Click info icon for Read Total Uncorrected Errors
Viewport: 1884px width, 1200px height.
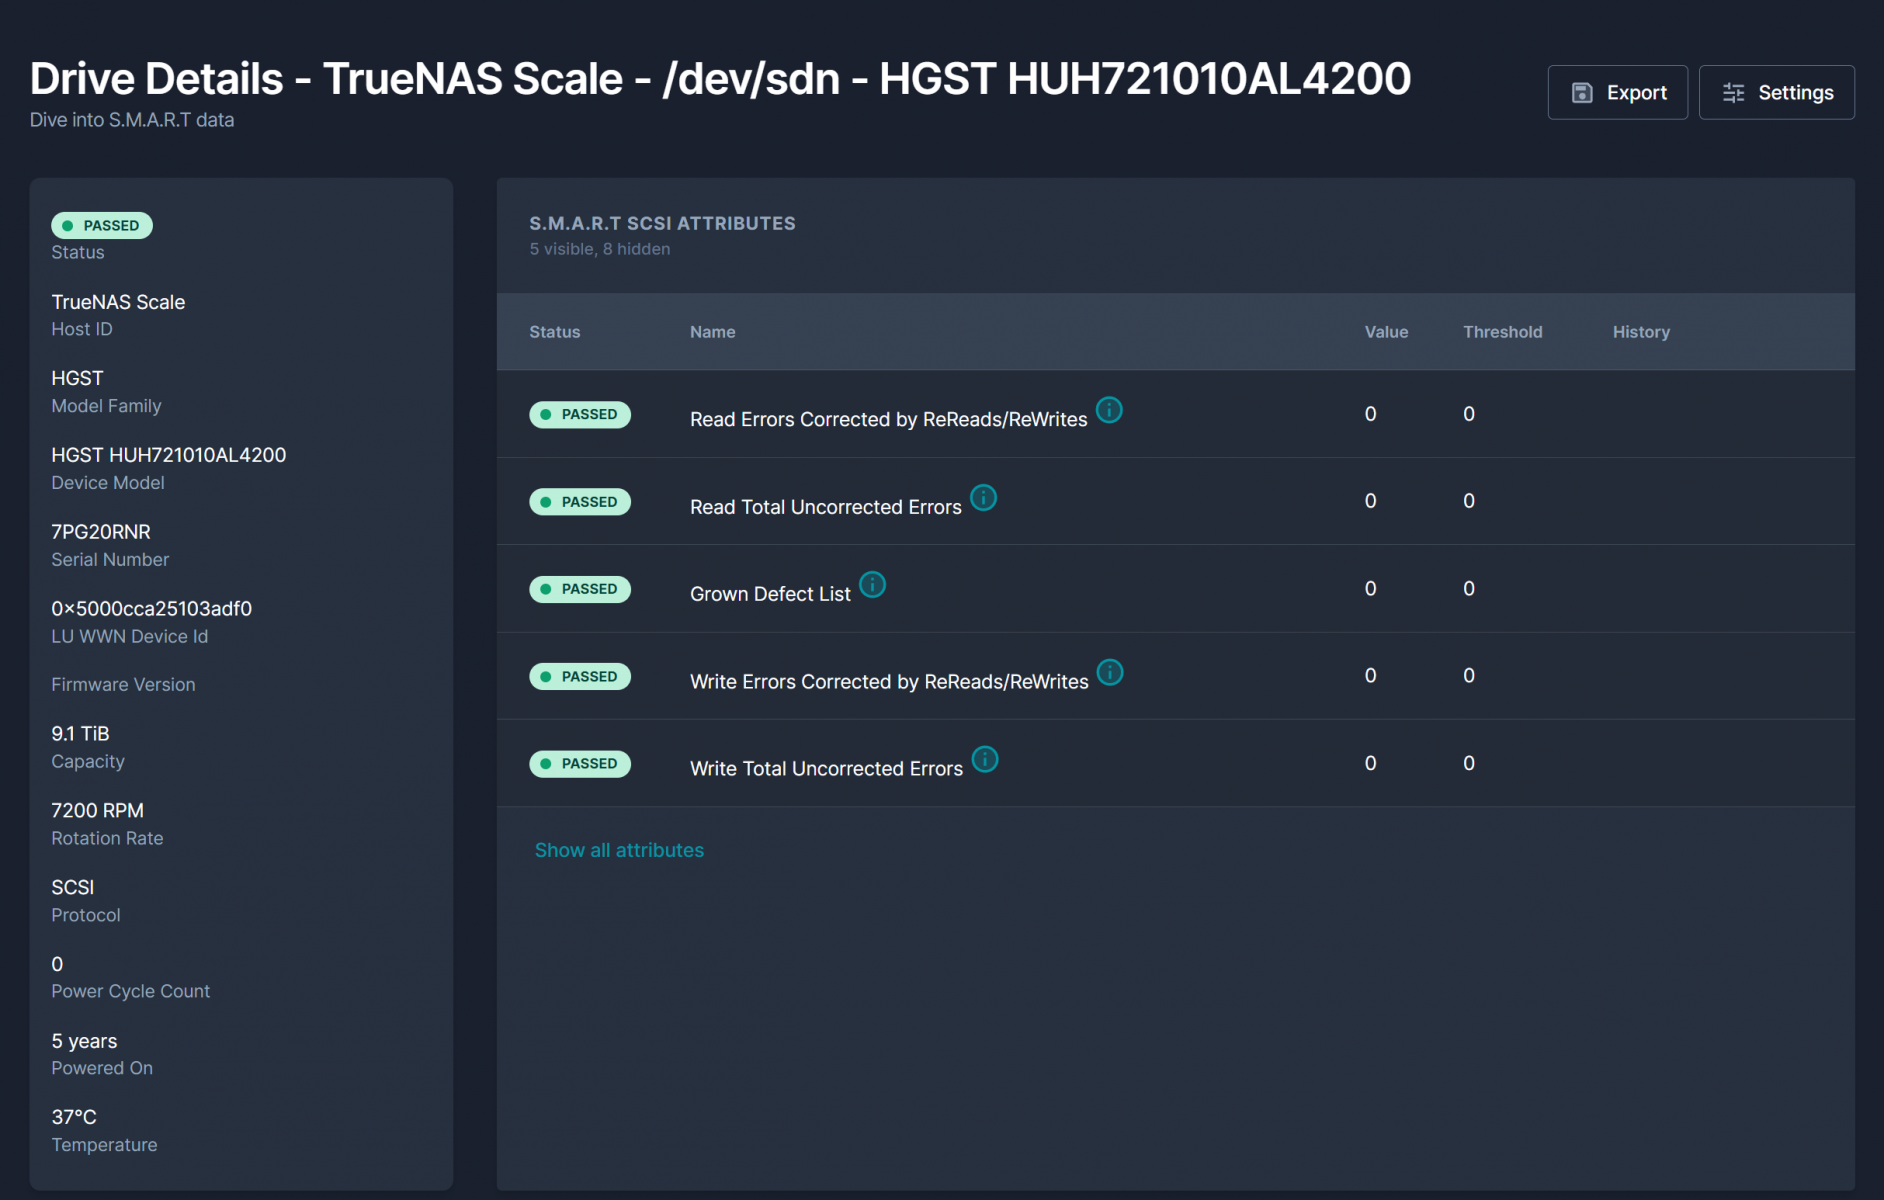click(x=984, y=498)
